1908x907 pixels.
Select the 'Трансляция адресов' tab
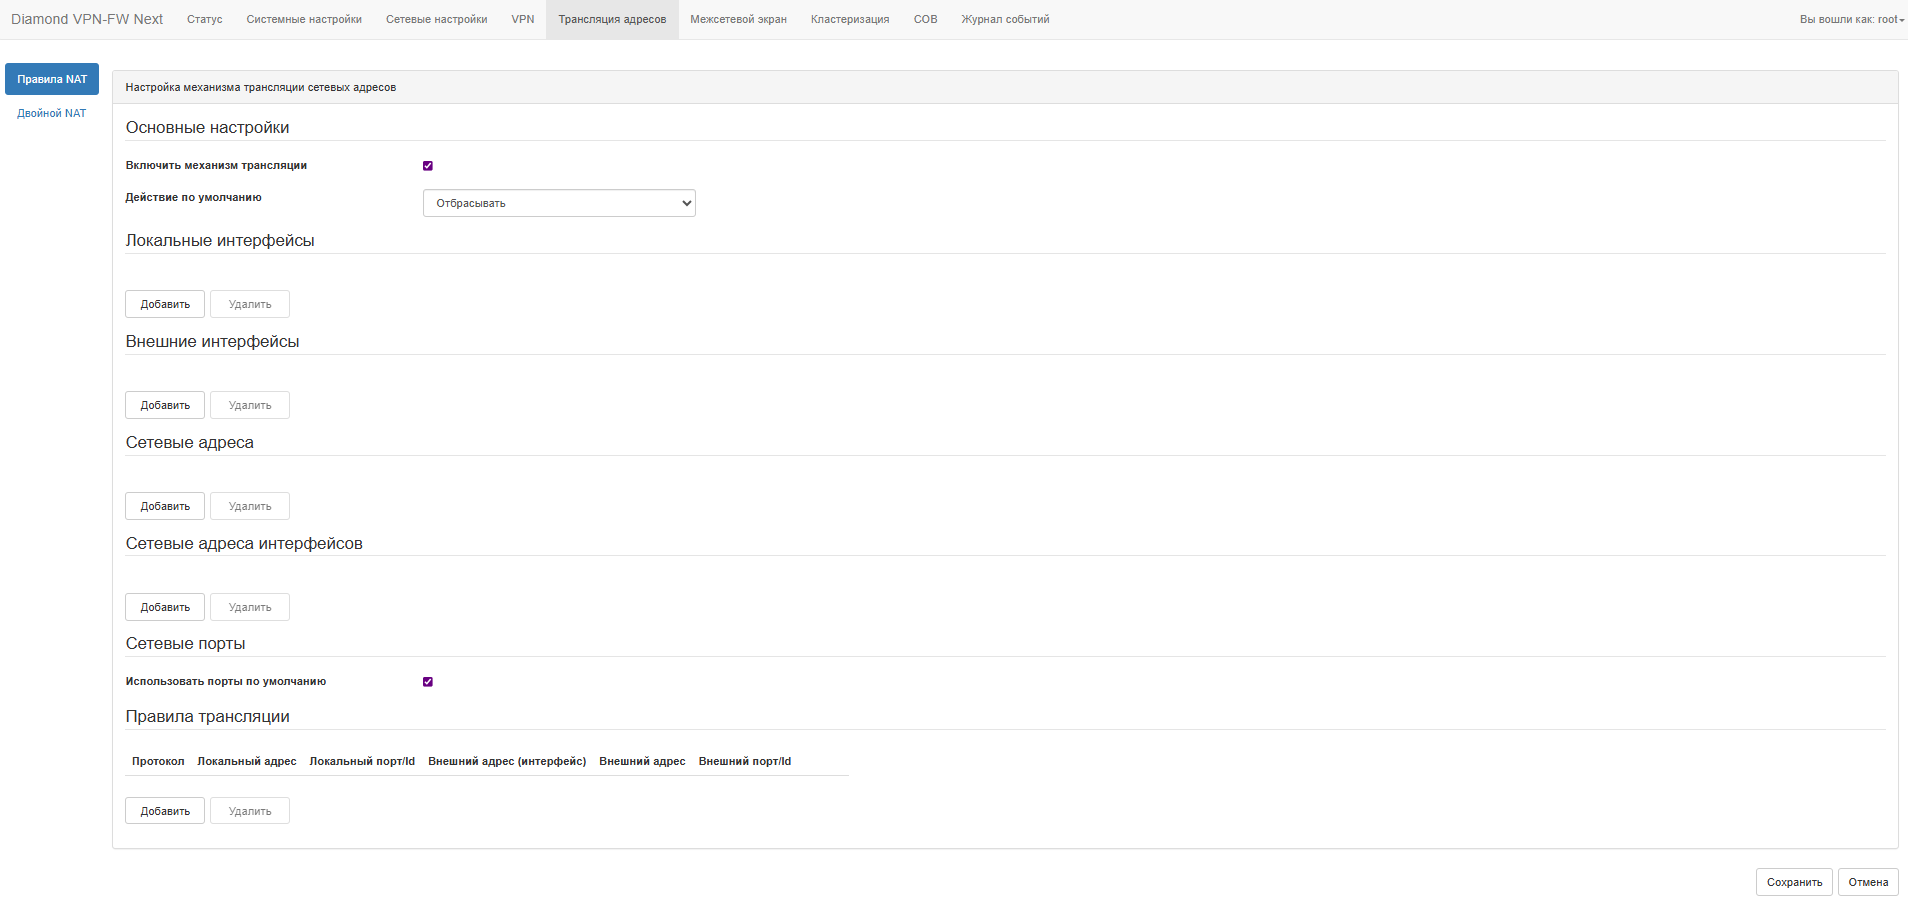point(612,20)
